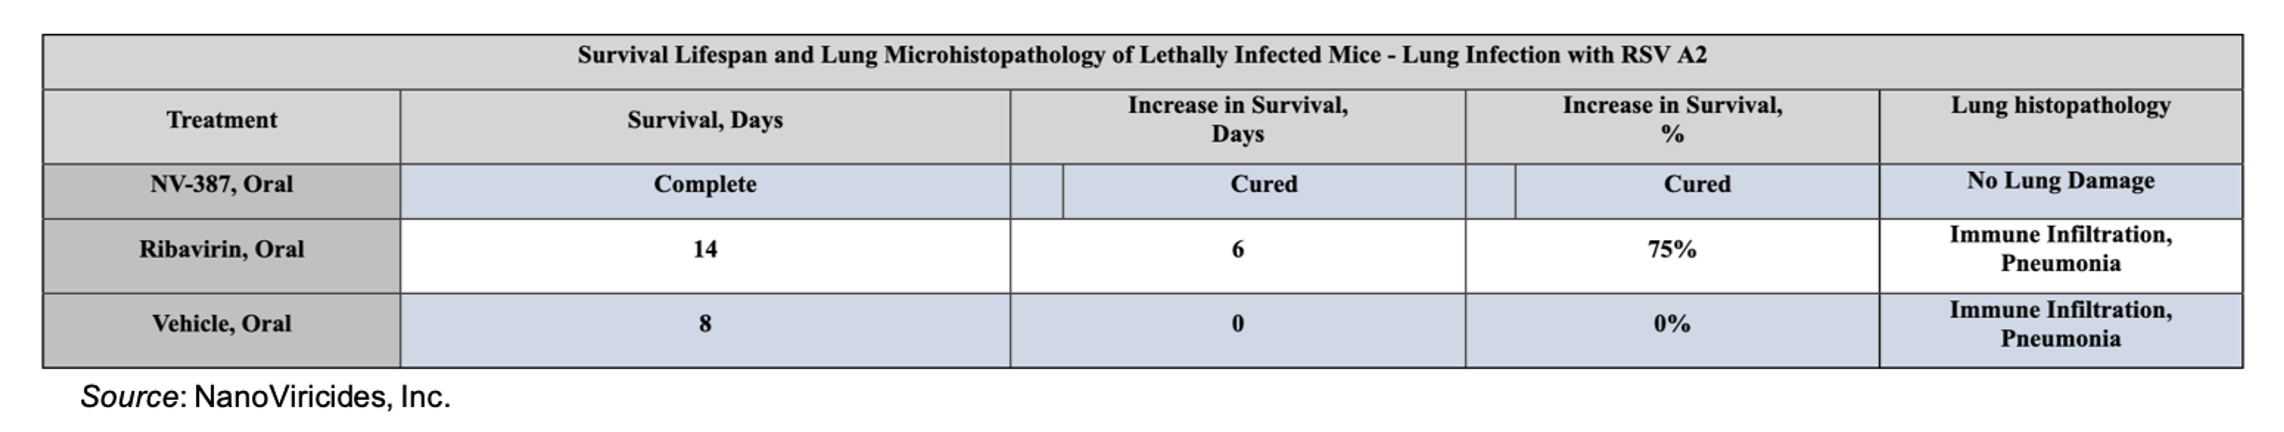Select the Treatment column header

coord(221,121)
